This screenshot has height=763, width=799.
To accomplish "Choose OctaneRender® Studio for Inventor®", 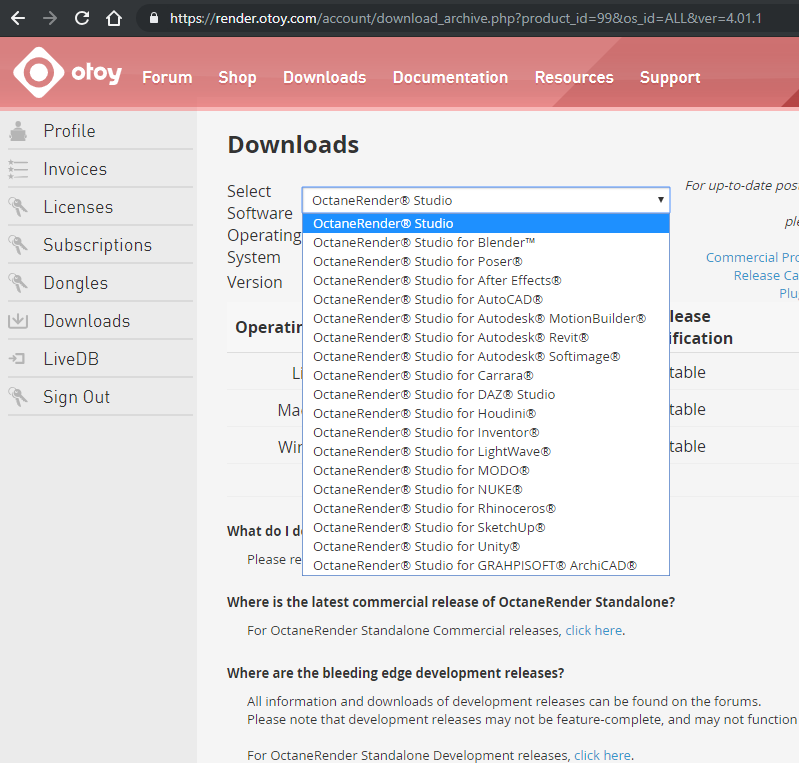I will 486,433.
